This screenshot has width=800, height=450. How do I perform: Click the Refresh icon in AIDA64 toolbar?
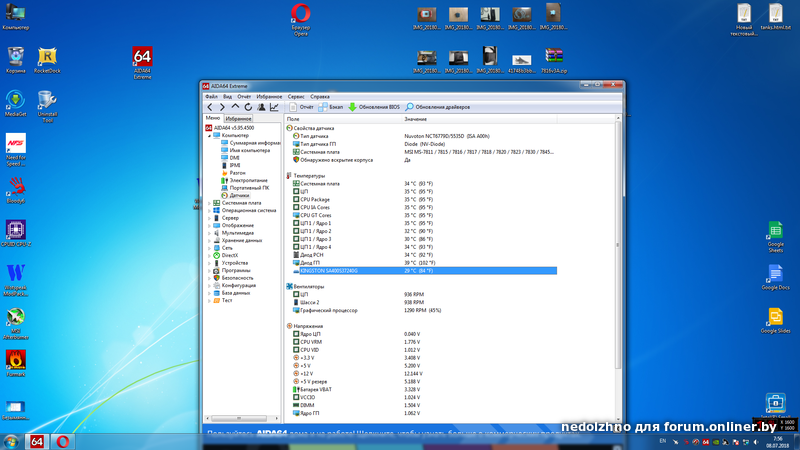[x=247, y=106]
